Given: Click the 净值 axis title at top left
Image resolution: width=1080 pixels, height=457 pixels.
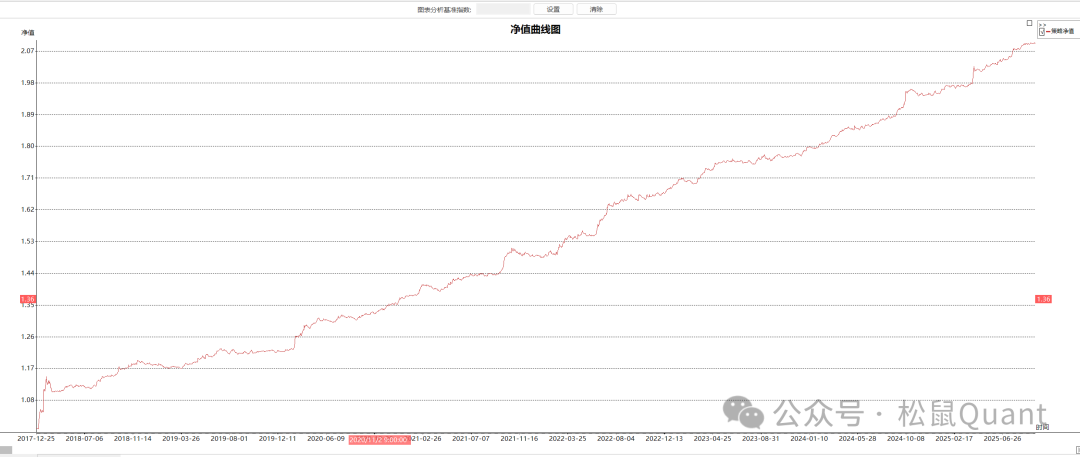Looking at the screenshot, I should [28, 33].
